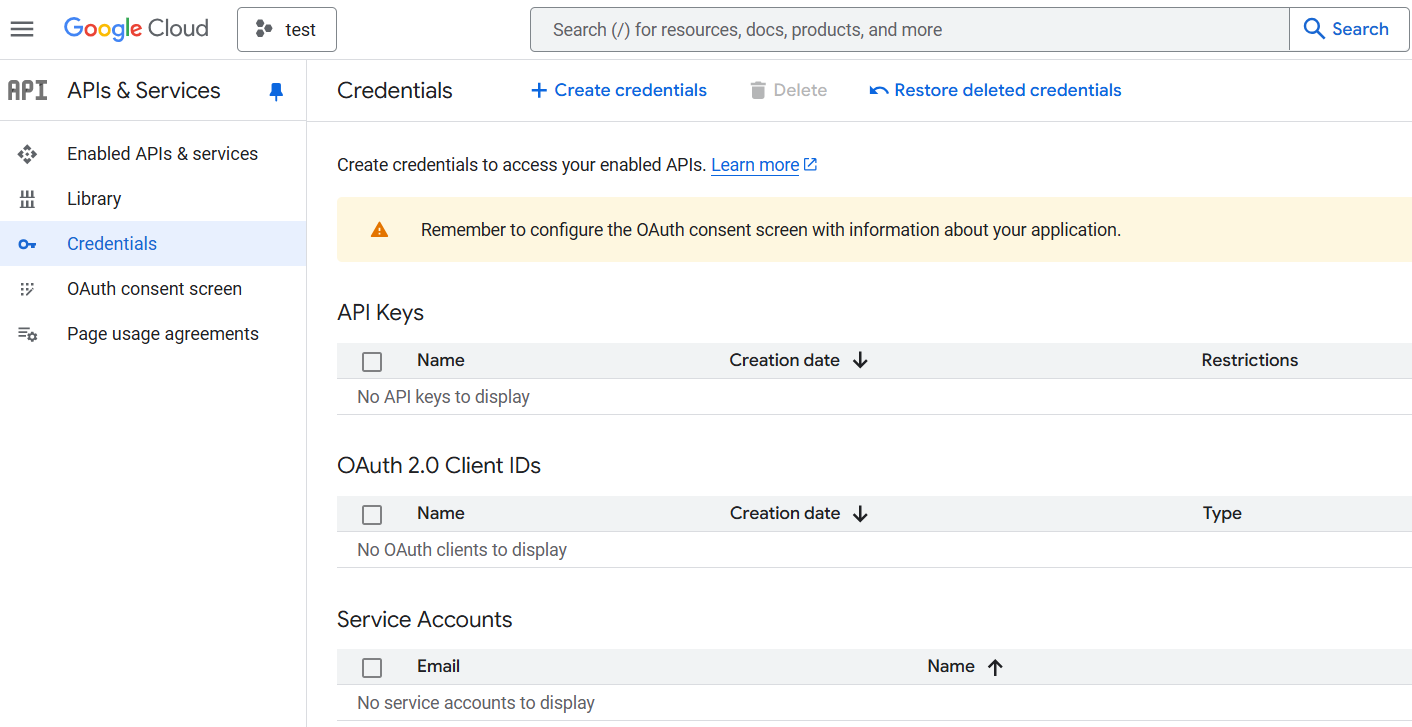Click the search input field
The image size is (1412, 727).
point(909,30)
